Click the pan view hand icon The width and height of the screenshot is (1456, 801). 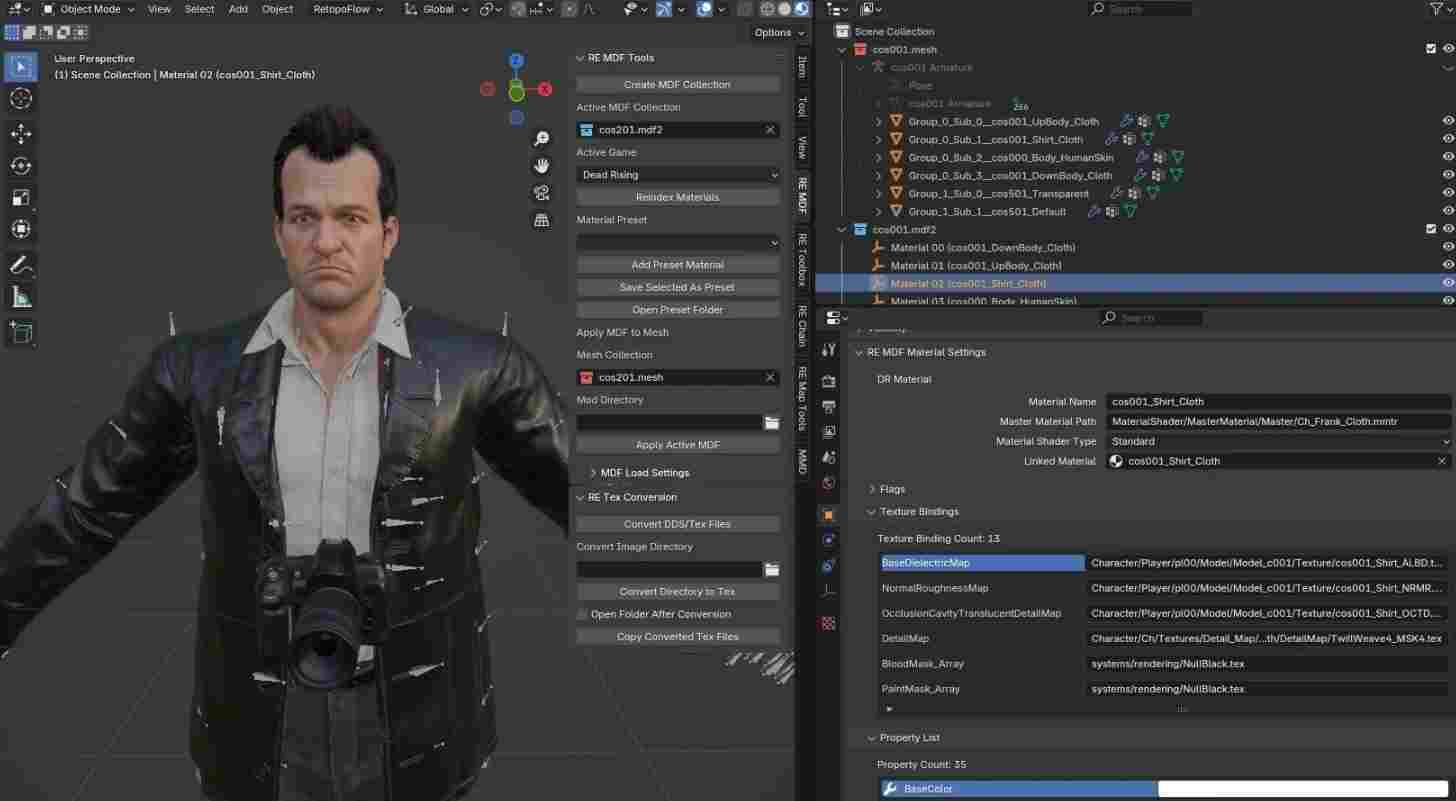pos(542,166)
